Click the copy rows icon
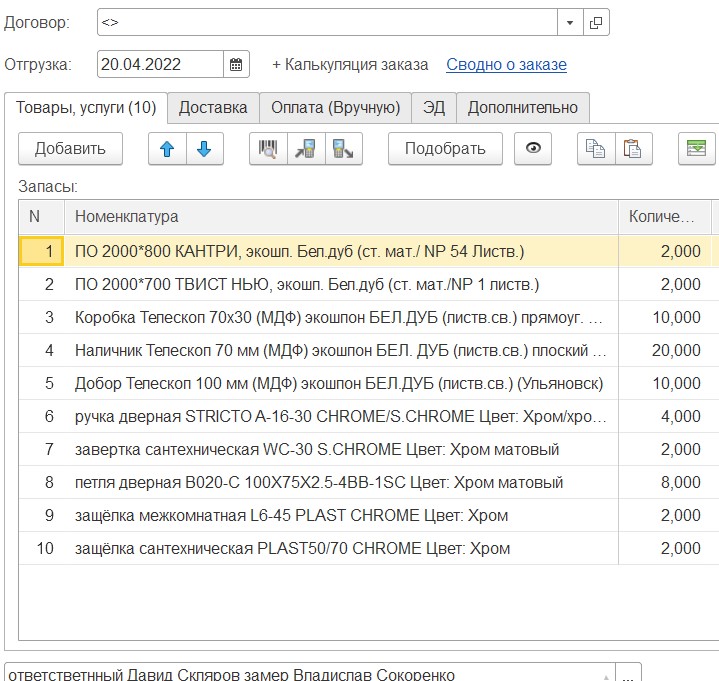This screenshot has width=719, height=681. (x=595, y=149)
